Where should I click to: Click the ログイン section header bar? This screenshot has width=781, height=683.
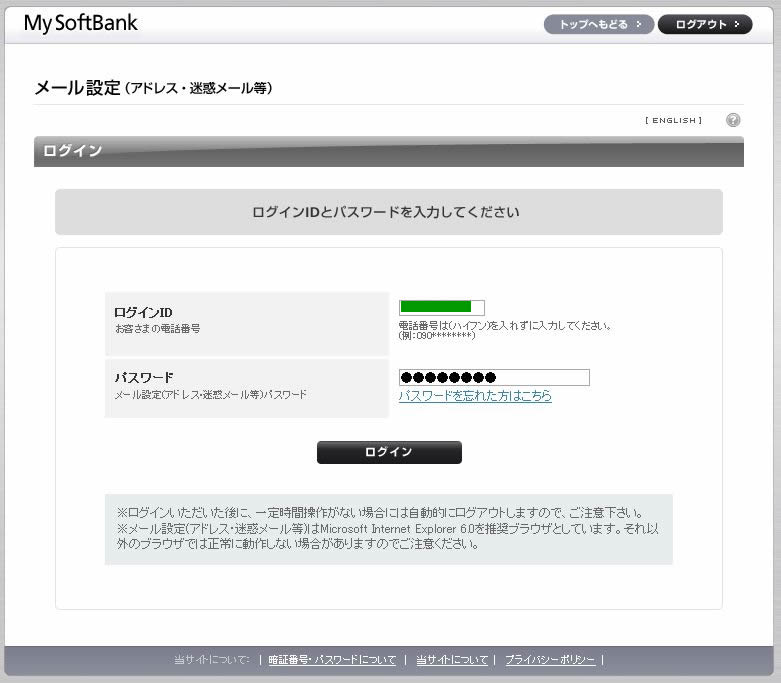click(x=389, y=151)
